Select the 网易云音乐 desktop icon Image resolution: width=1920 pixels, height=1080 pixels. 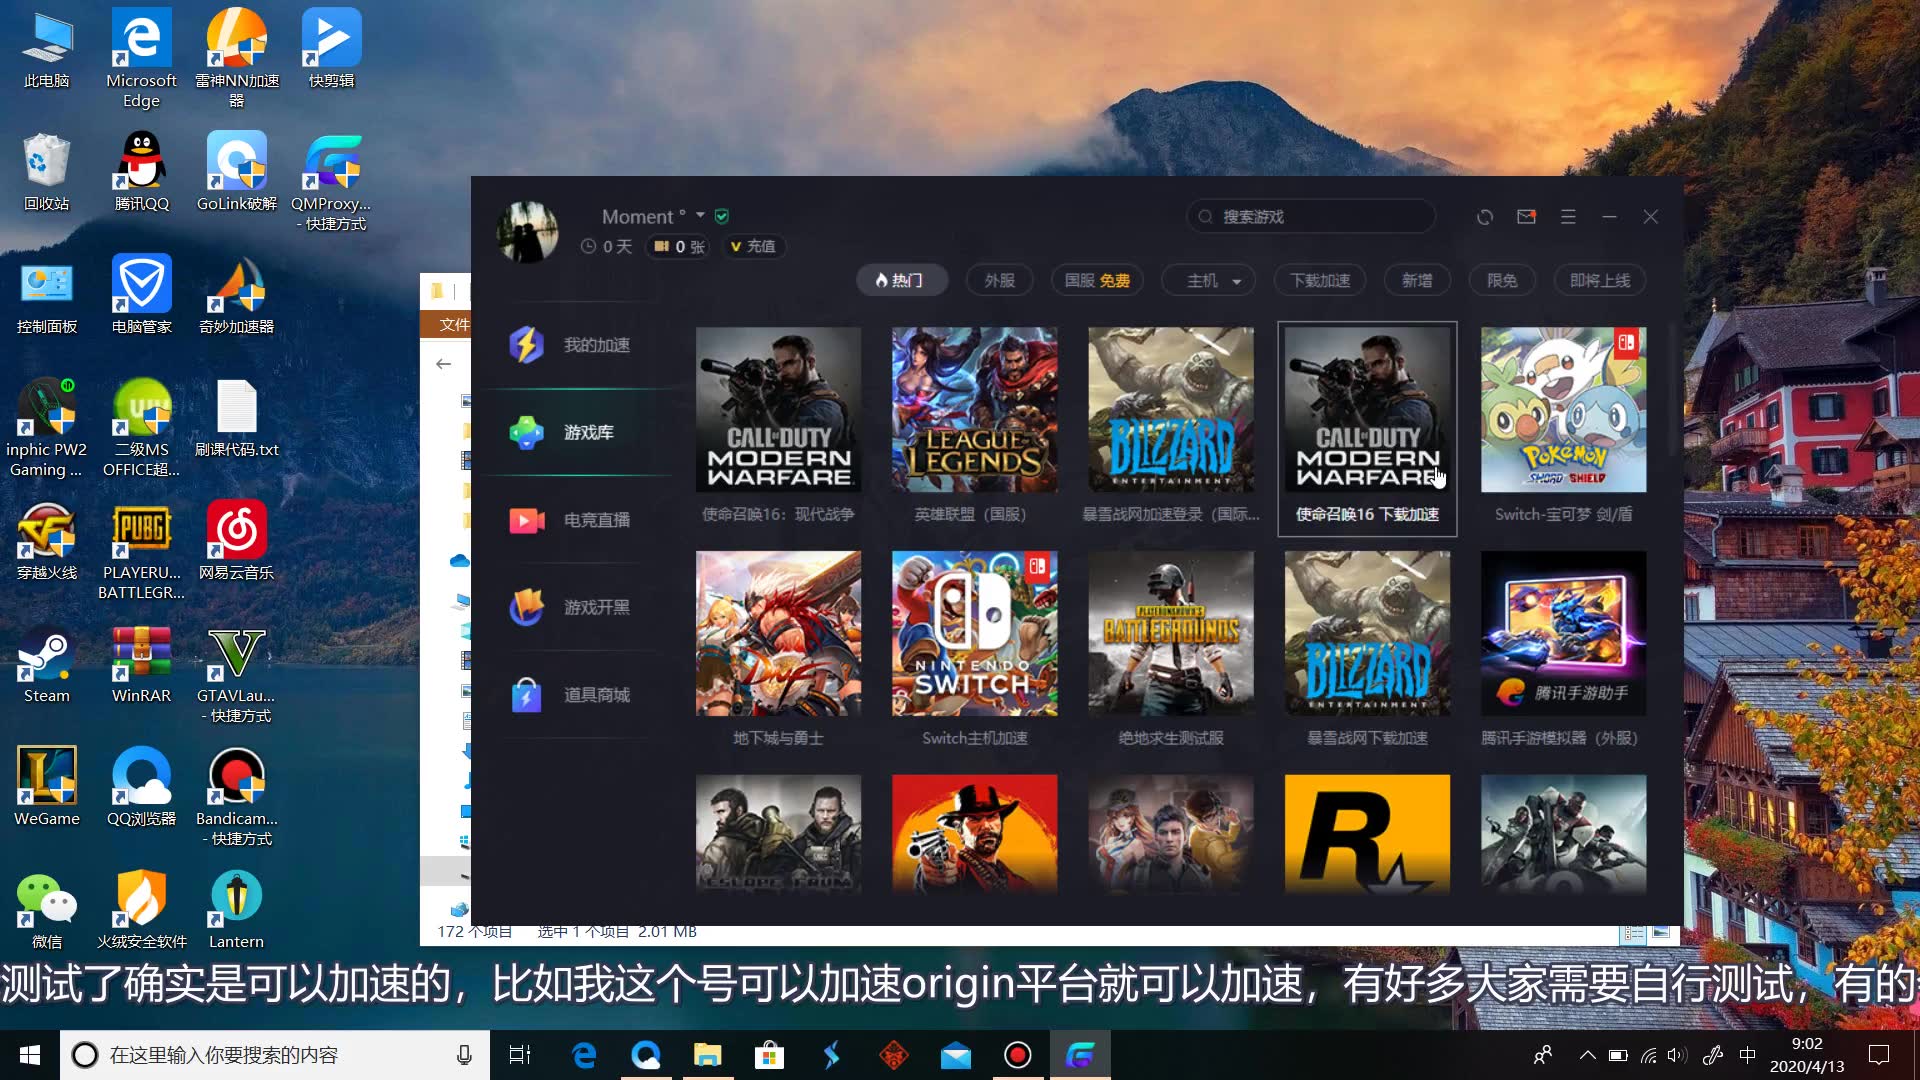pyautogui.click(x=236, y=541)
